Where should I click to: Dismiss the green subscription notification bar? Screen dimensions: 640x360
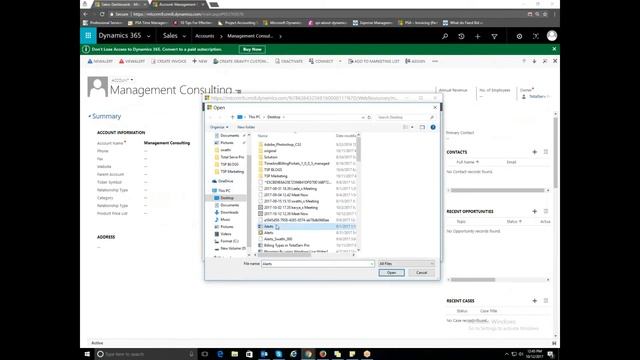pos(554,49)
